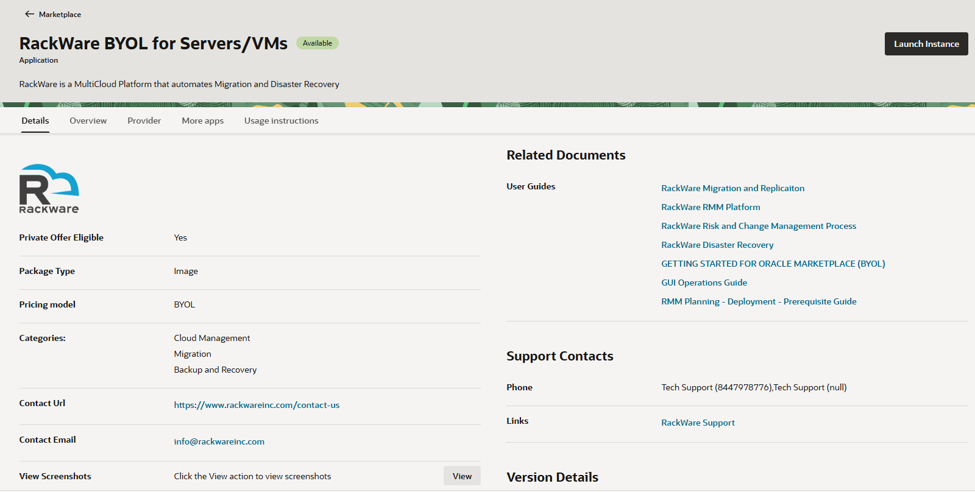
Task: Click the View Screenshots label
Action: [55, 476]
